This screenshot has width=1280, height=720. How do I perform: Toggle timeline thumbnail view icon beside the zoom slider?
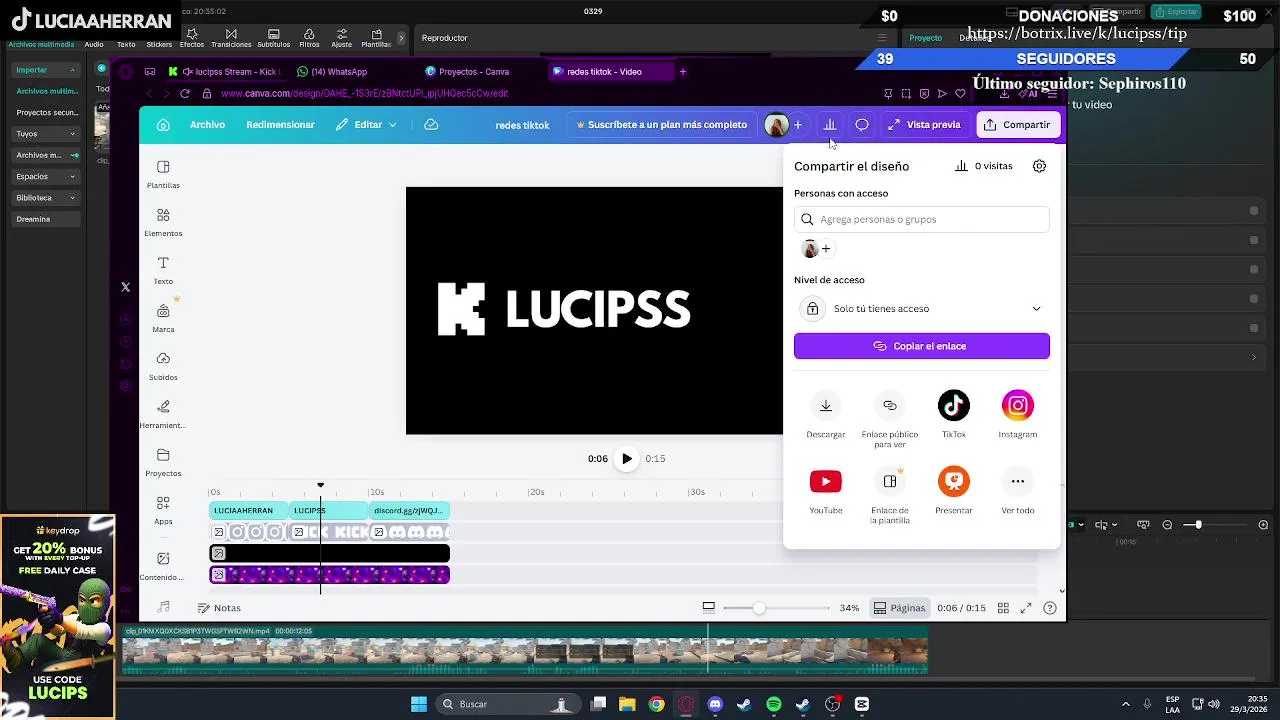coord(708,607)
